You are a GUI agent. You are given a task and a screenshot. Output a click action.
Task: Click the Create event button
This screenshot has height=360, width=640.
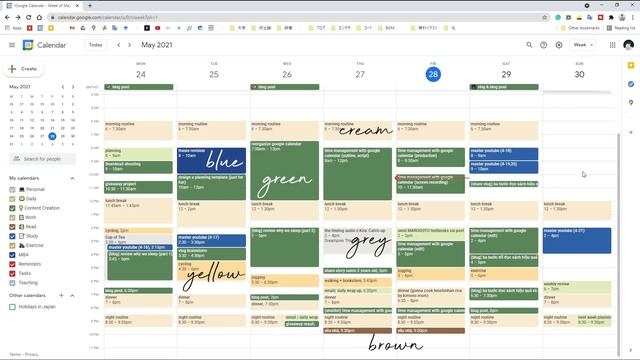tap(24, 69)
